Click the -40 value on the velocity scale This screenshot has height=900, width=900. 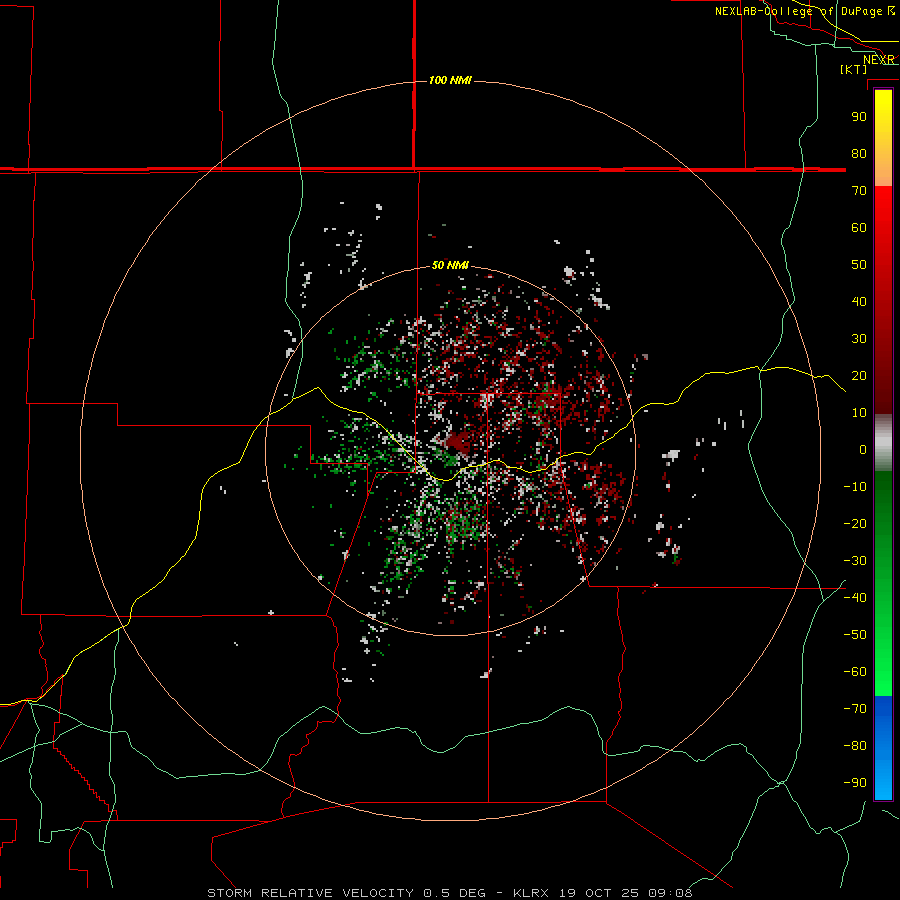855,598
